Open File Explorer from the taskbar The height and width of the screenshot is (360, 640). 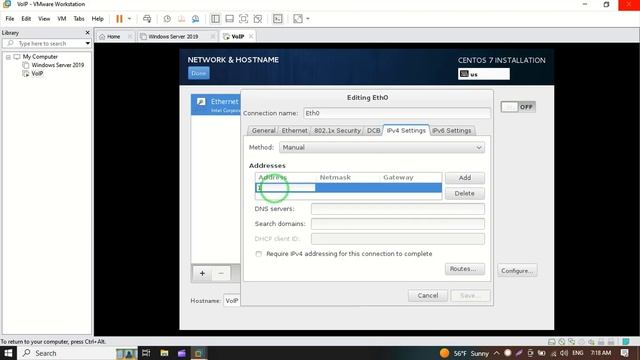click(164, 353)
